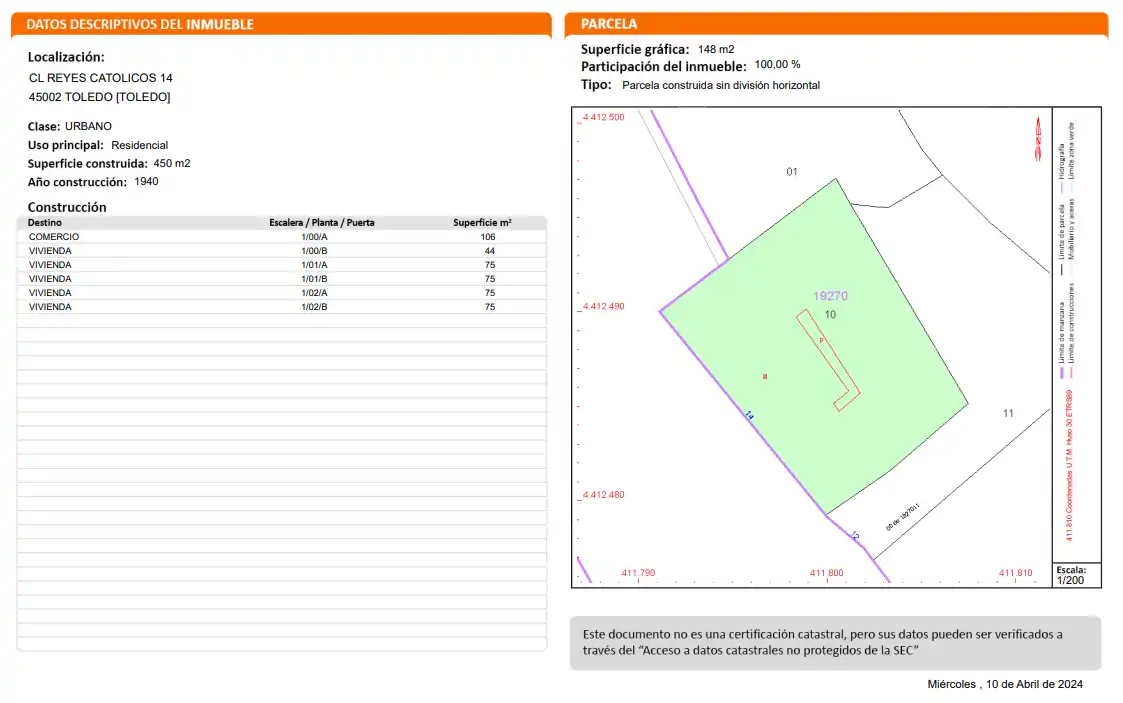Screen dimensions: 1123x703
Task: Click the Destino column header
Action: pyautogui.click(x=44, y=223)
